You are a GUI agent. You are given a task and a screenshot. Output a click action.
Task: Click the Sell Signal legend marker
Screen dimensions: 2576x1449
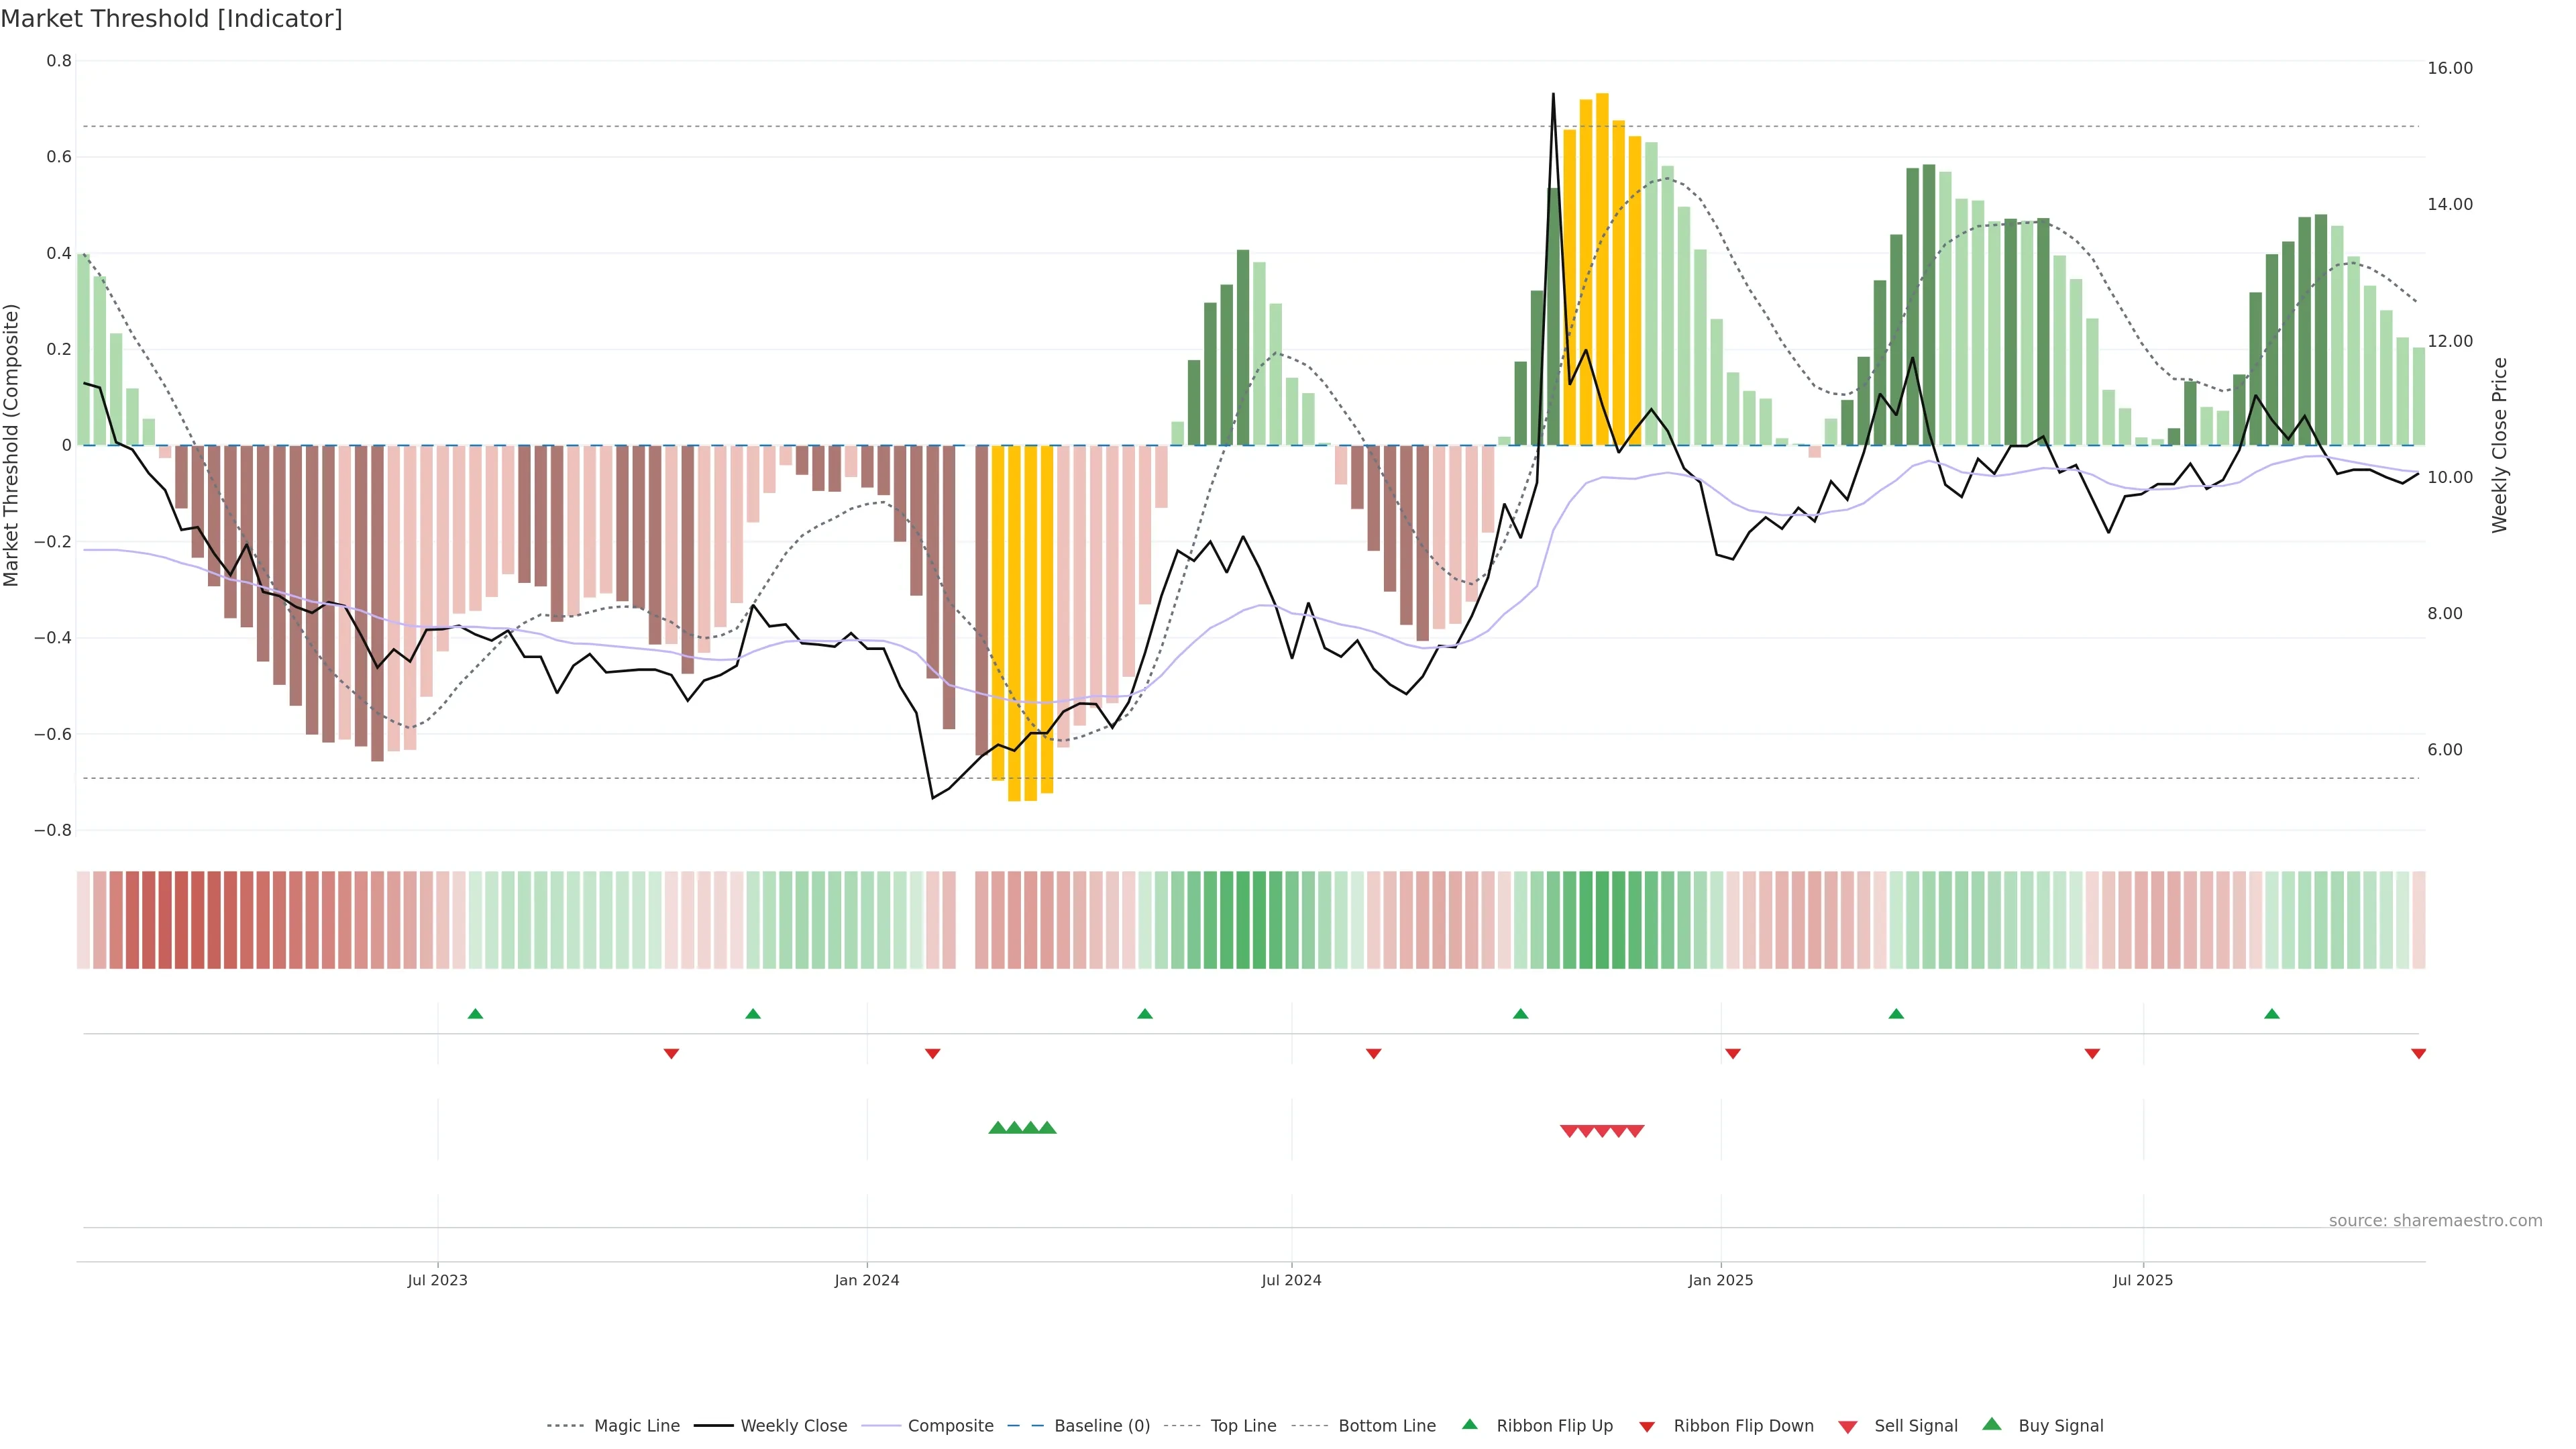pyautogui.click(x=1848, y=1427)
